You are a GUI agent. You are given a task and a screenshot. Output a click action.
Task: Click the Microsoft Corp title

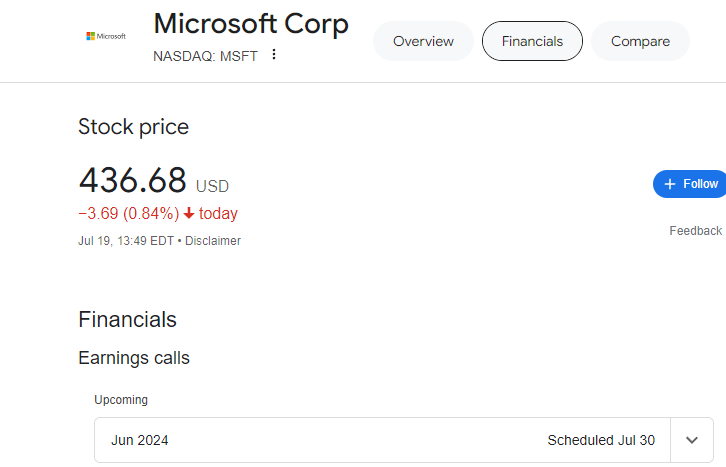pos(251,24)
